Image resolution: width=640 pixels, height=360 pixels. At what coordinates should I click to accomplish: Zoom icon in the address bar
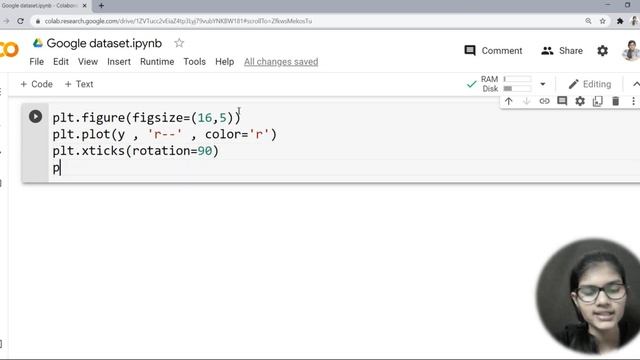pyautogui.click(x=588, y=21)
